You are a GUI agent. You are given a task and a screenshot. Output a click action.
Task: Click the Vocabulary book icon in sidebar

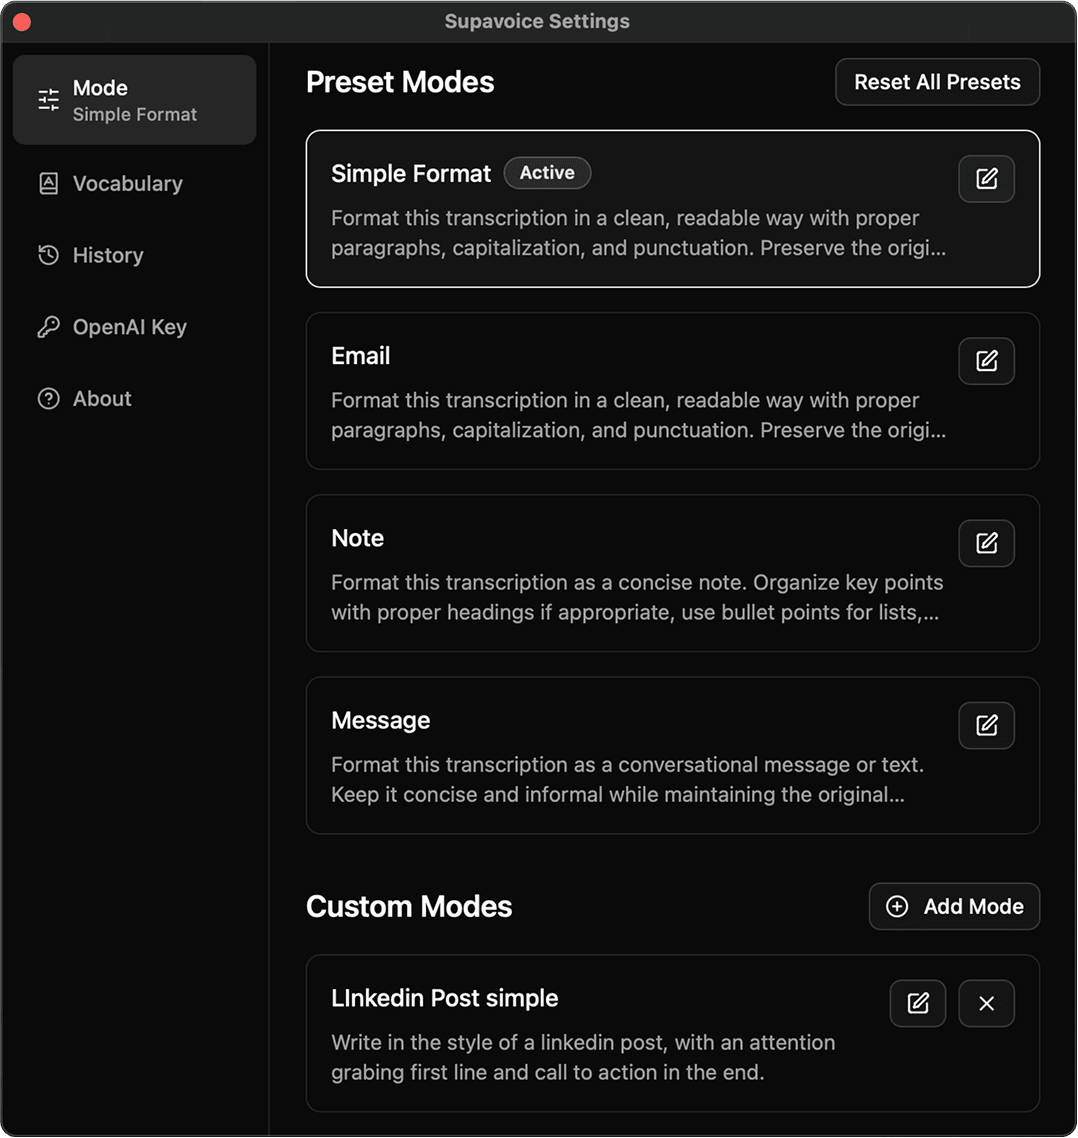tap(49, 184)
